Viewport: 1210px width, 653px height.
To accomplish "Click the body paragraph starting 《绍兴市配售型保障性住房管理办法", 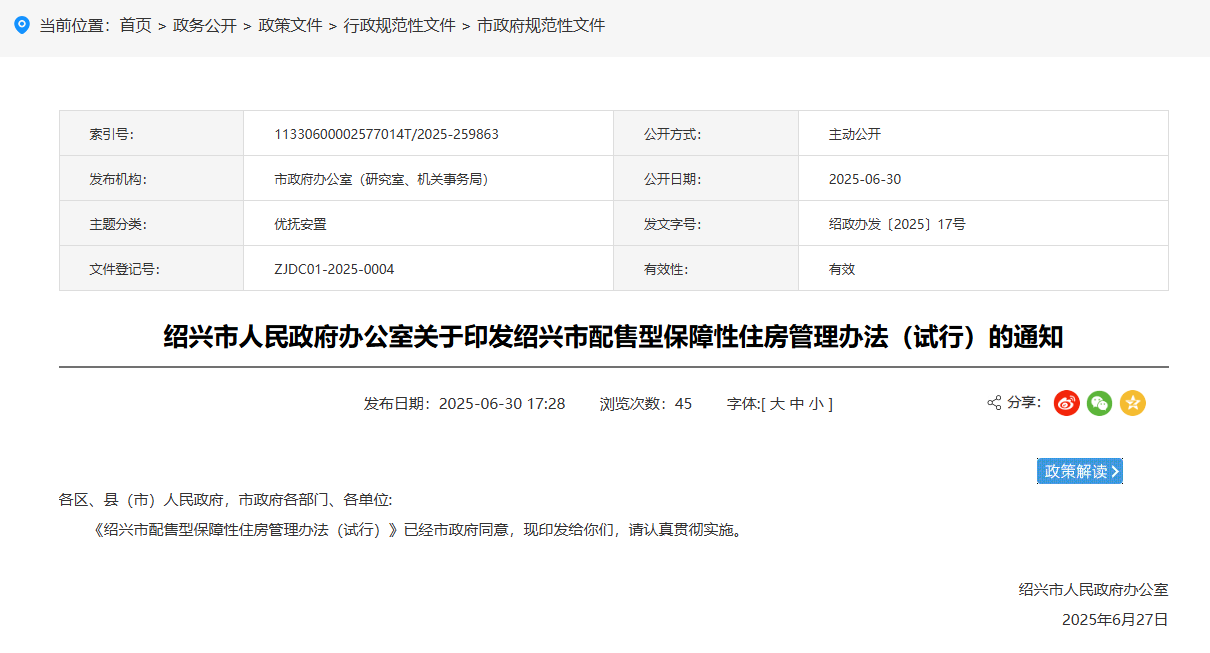I will coord(418,530).
